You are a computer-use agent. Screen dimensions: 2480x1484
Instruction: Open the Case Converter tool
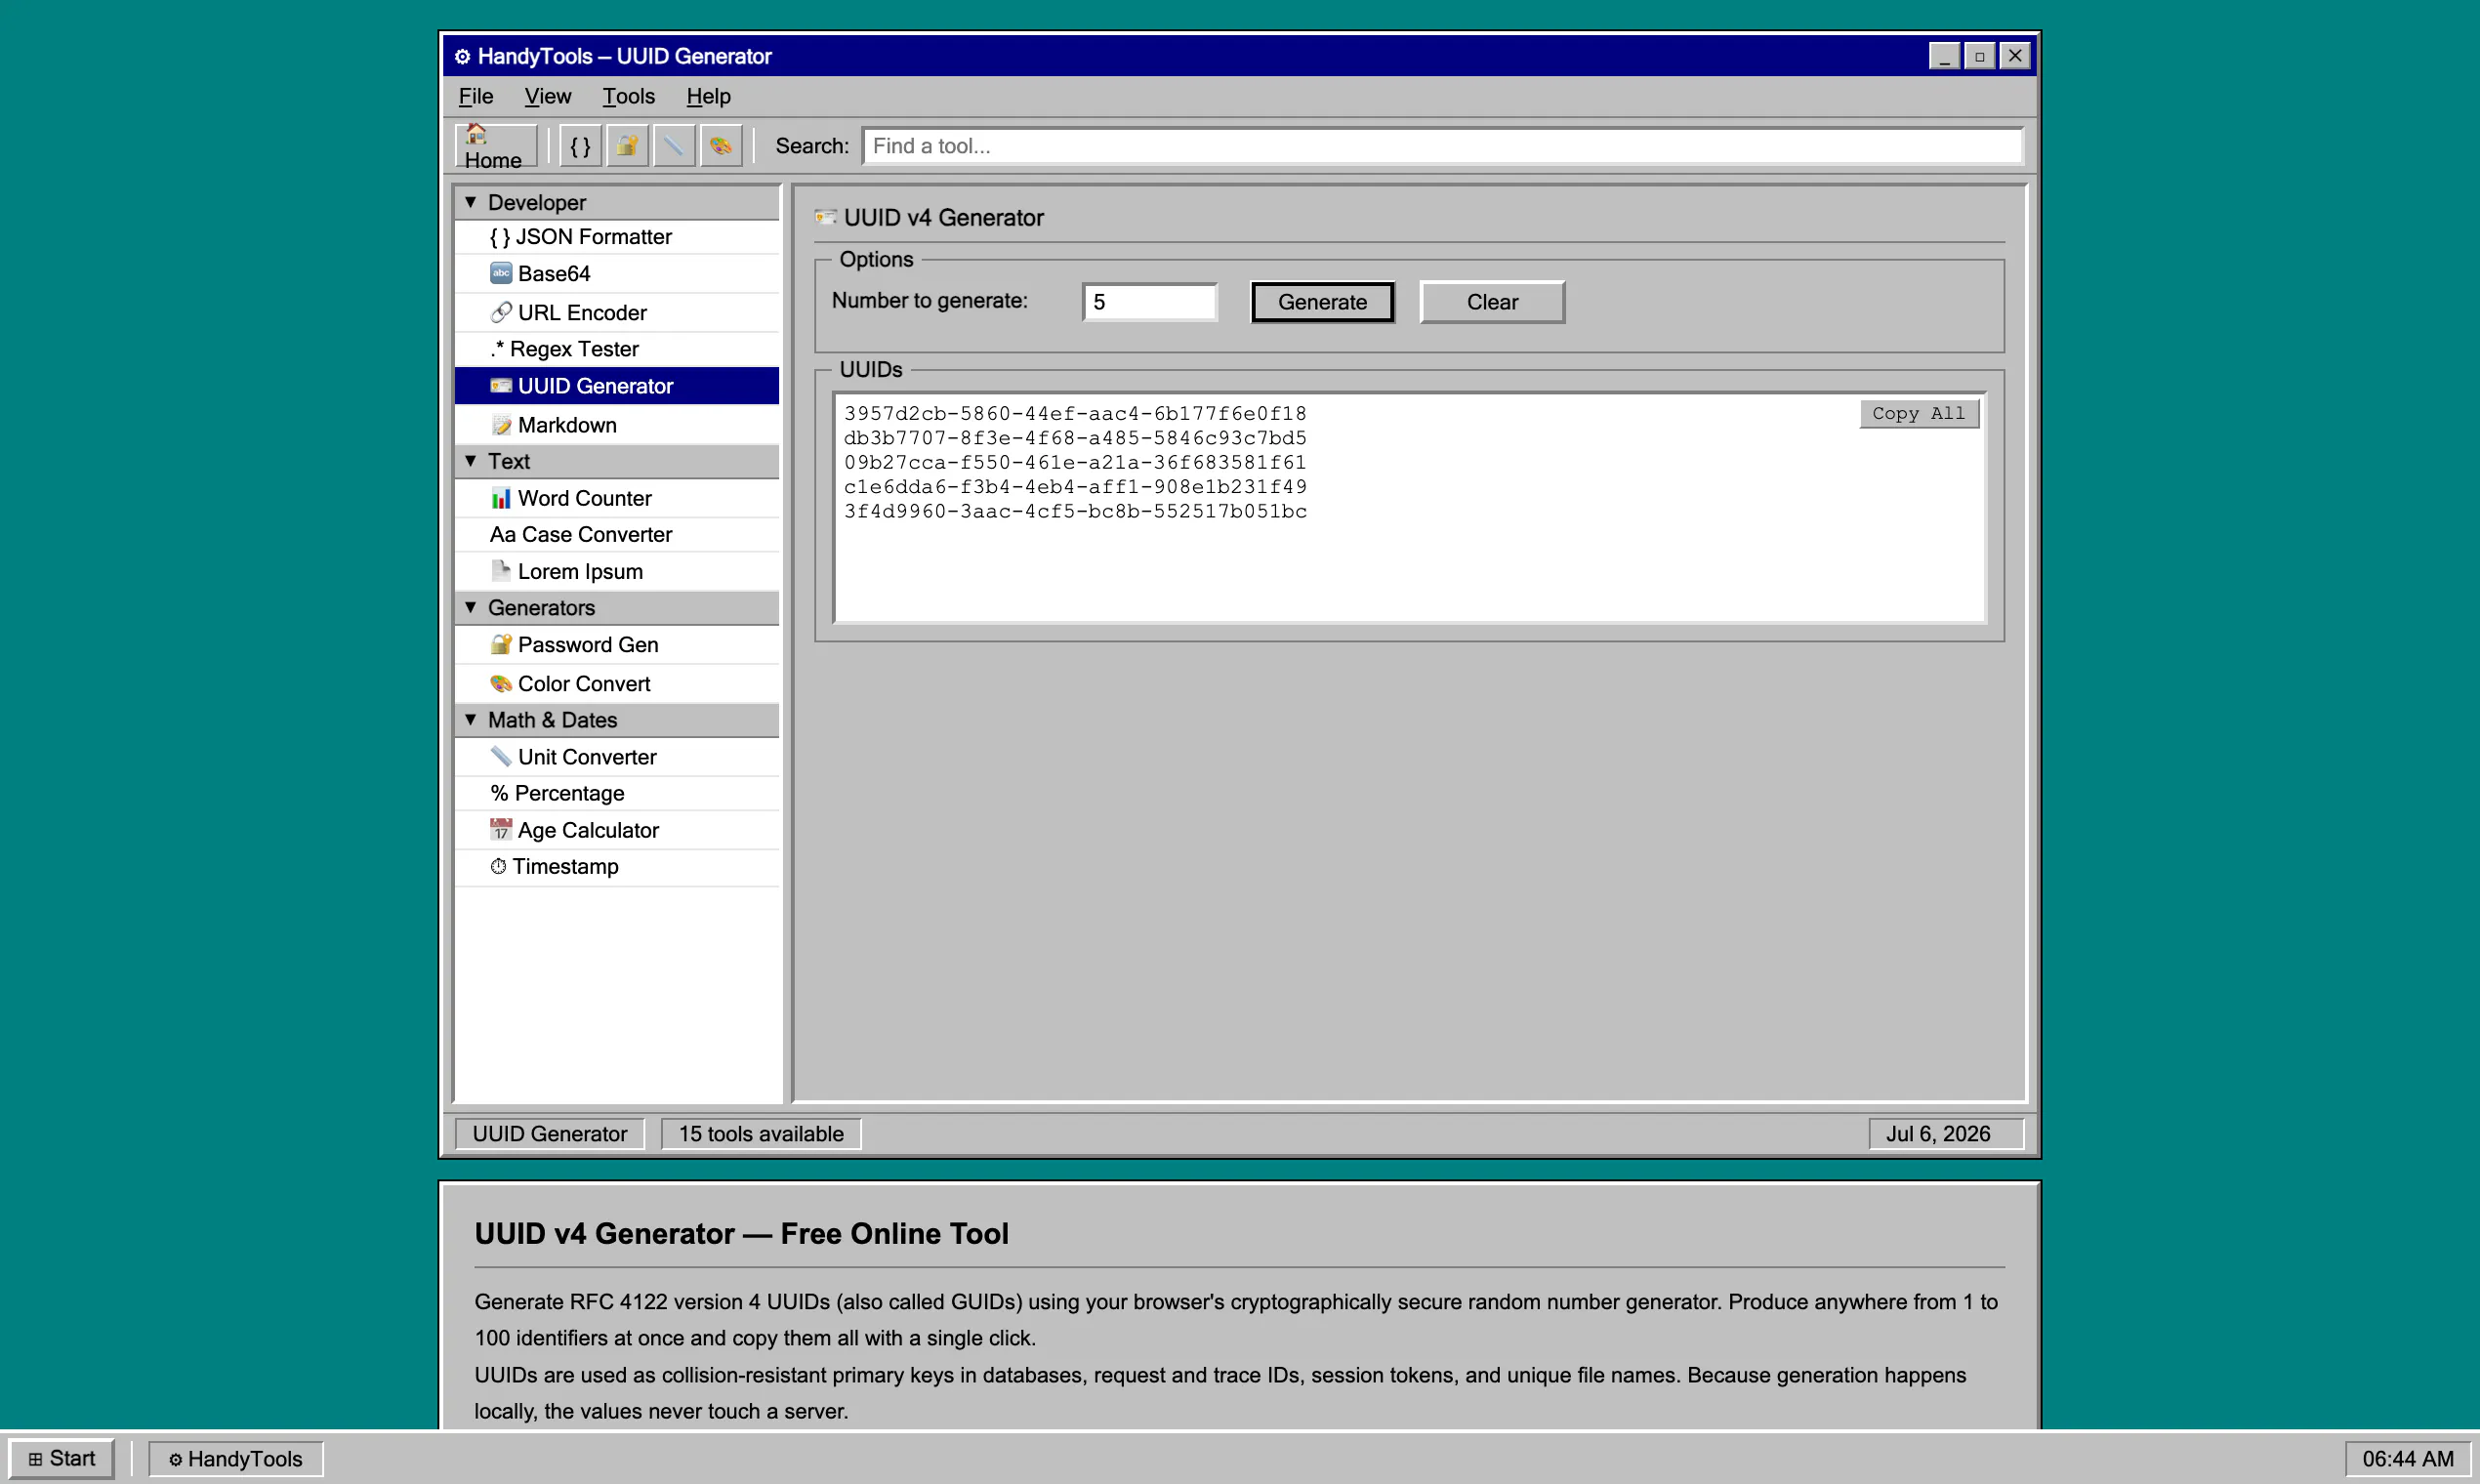[x=616, y=535]
